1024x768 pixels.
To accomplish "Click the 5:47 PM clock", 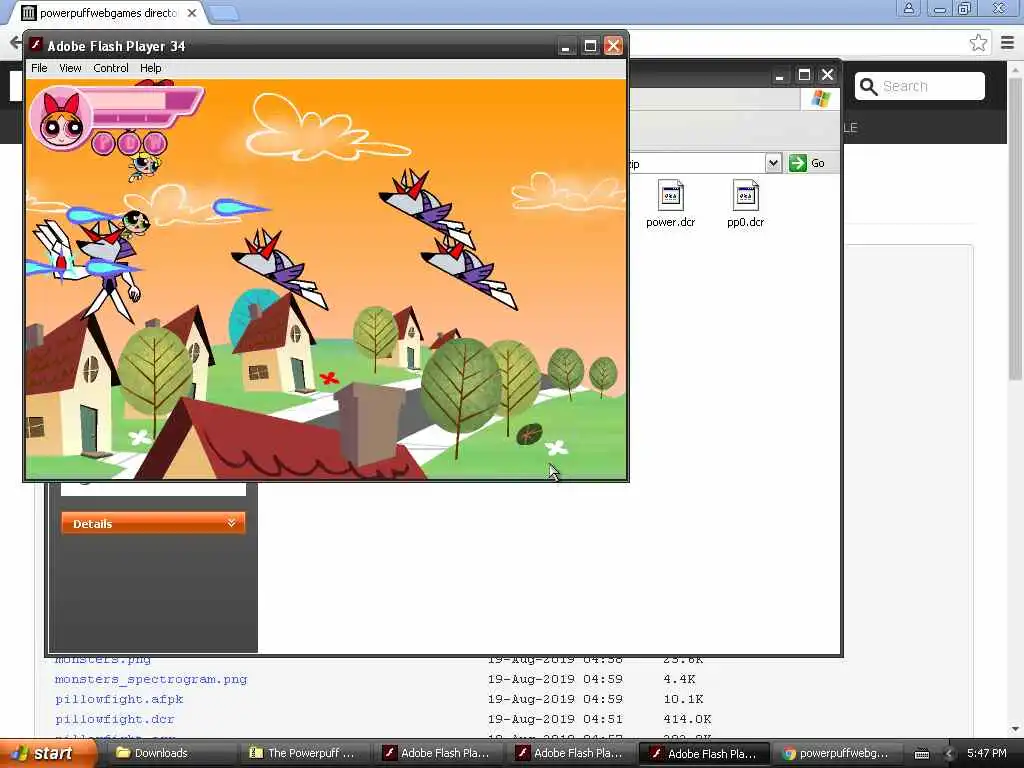I will (987, 753).
